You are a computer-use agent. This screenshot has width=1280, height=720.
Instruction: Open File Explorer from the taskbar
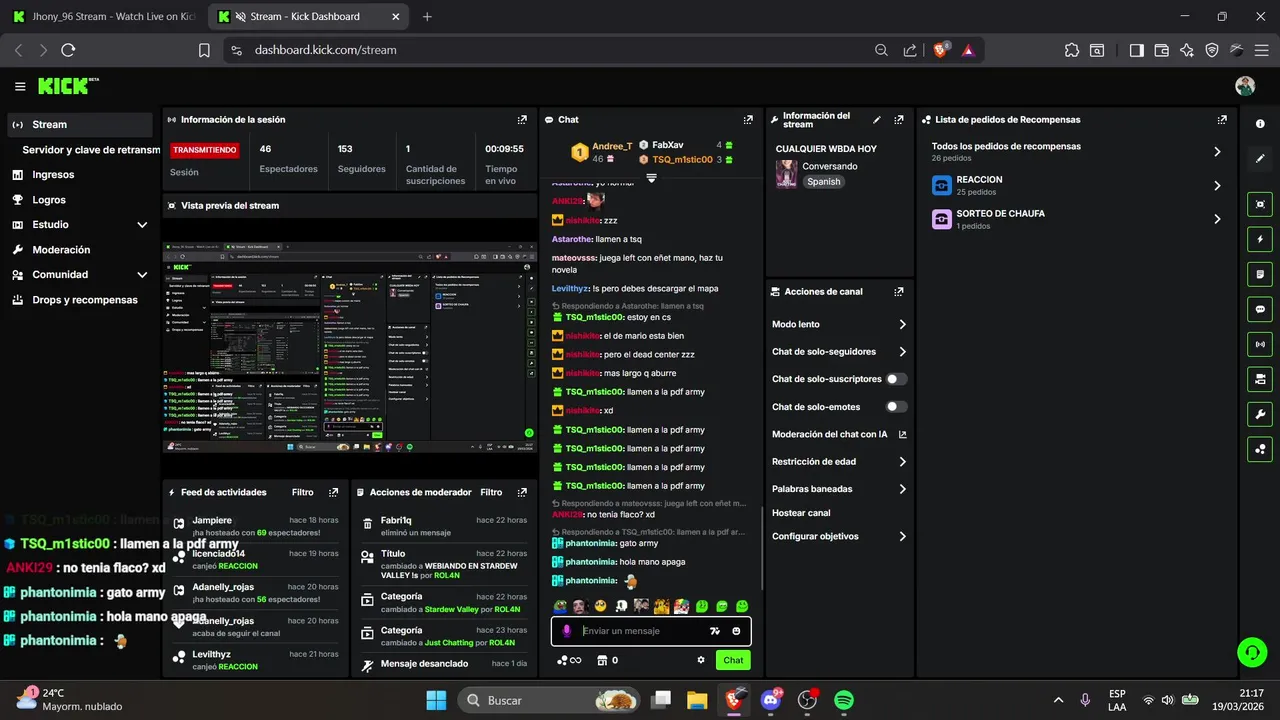[x=698, y=700]
